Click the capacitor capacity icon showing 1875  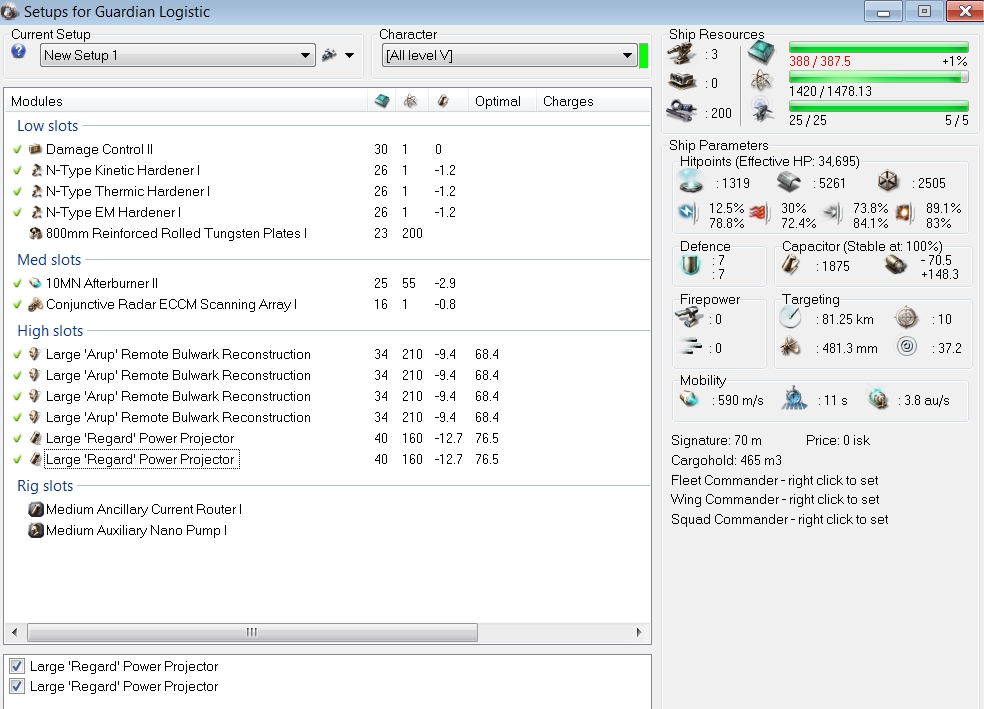coord(791,265)
